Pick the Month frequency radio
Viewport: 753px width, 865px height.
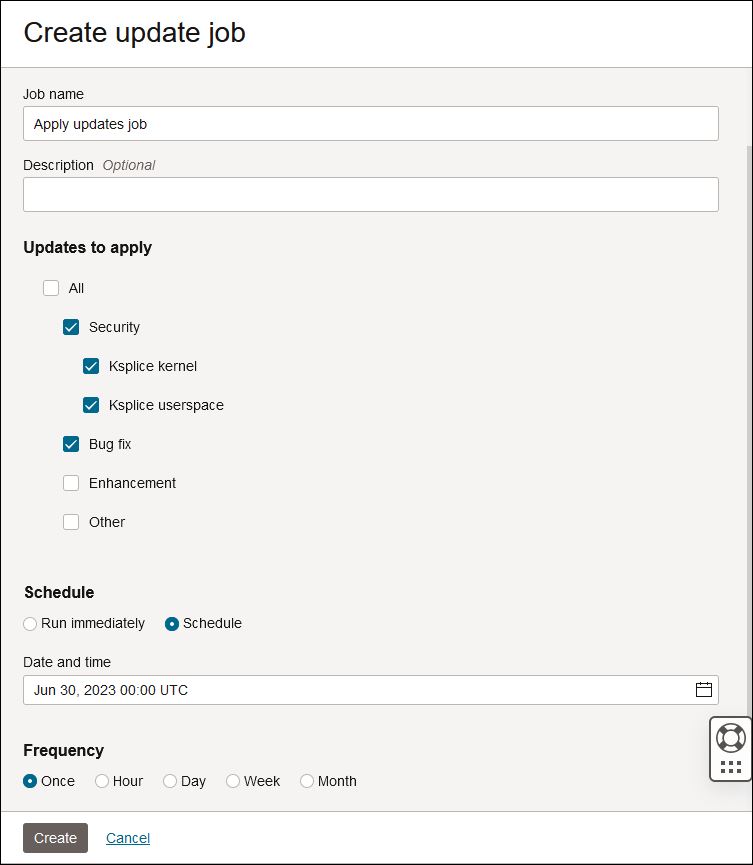[307, 781]
